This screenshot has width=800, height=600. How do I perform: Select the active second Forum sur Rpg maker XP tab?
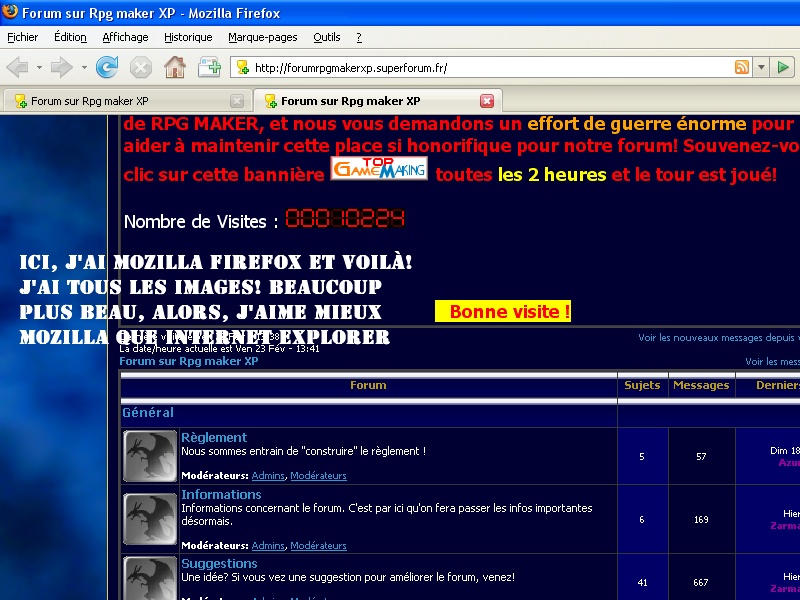378,101
